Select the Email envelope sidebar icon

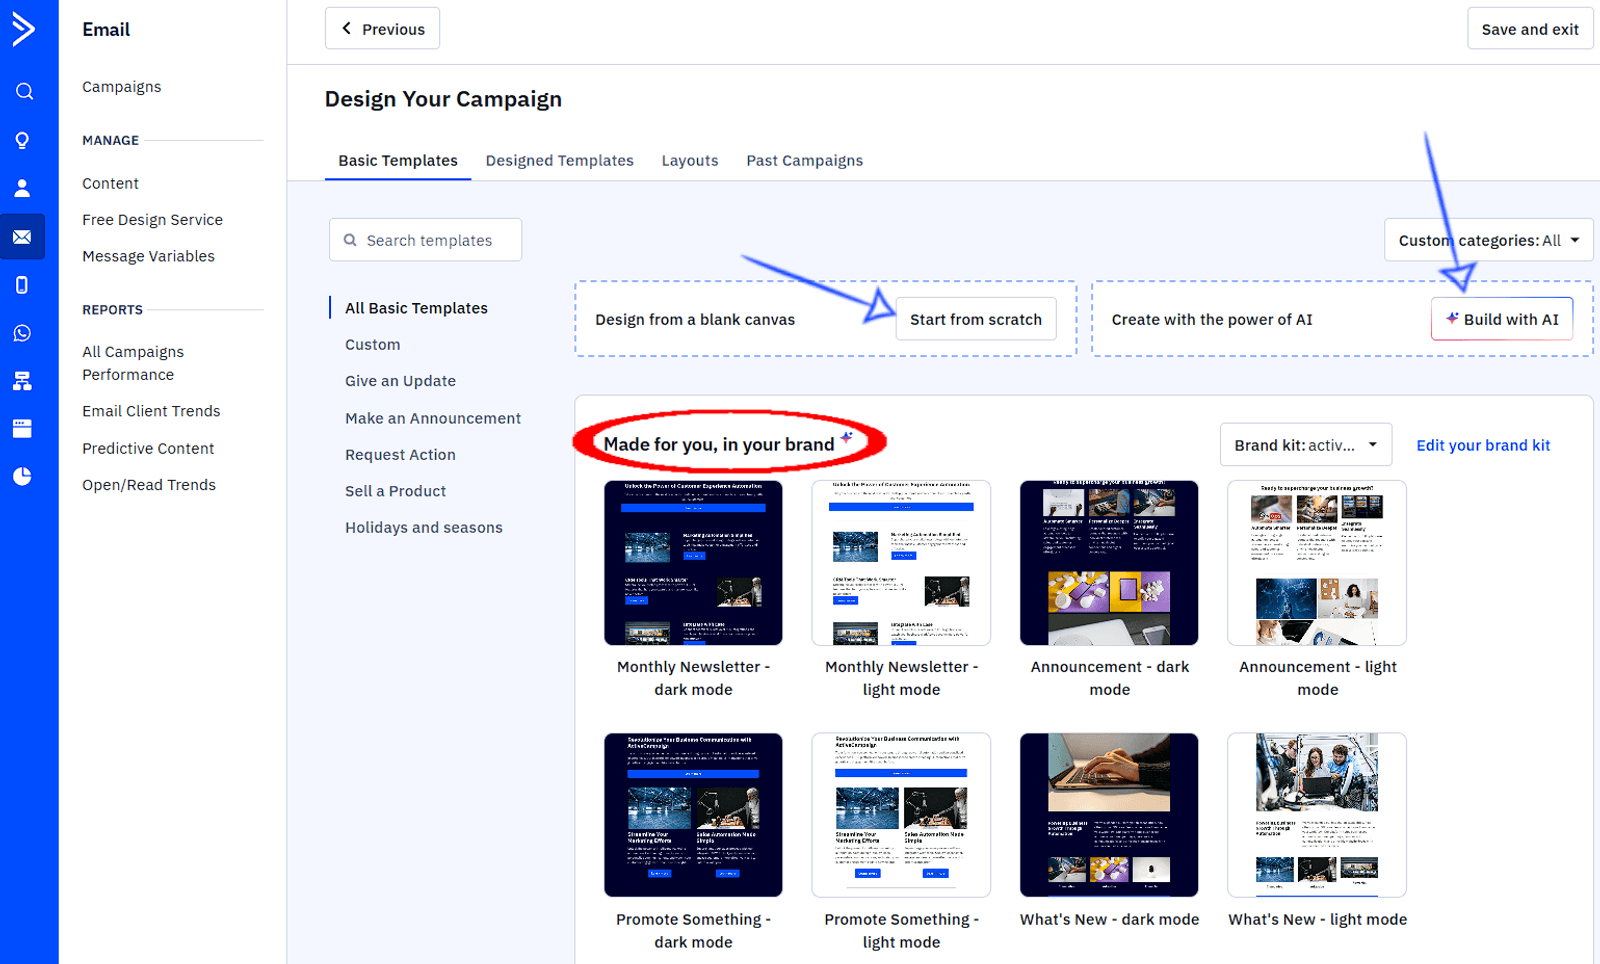(x=23, y=237)
